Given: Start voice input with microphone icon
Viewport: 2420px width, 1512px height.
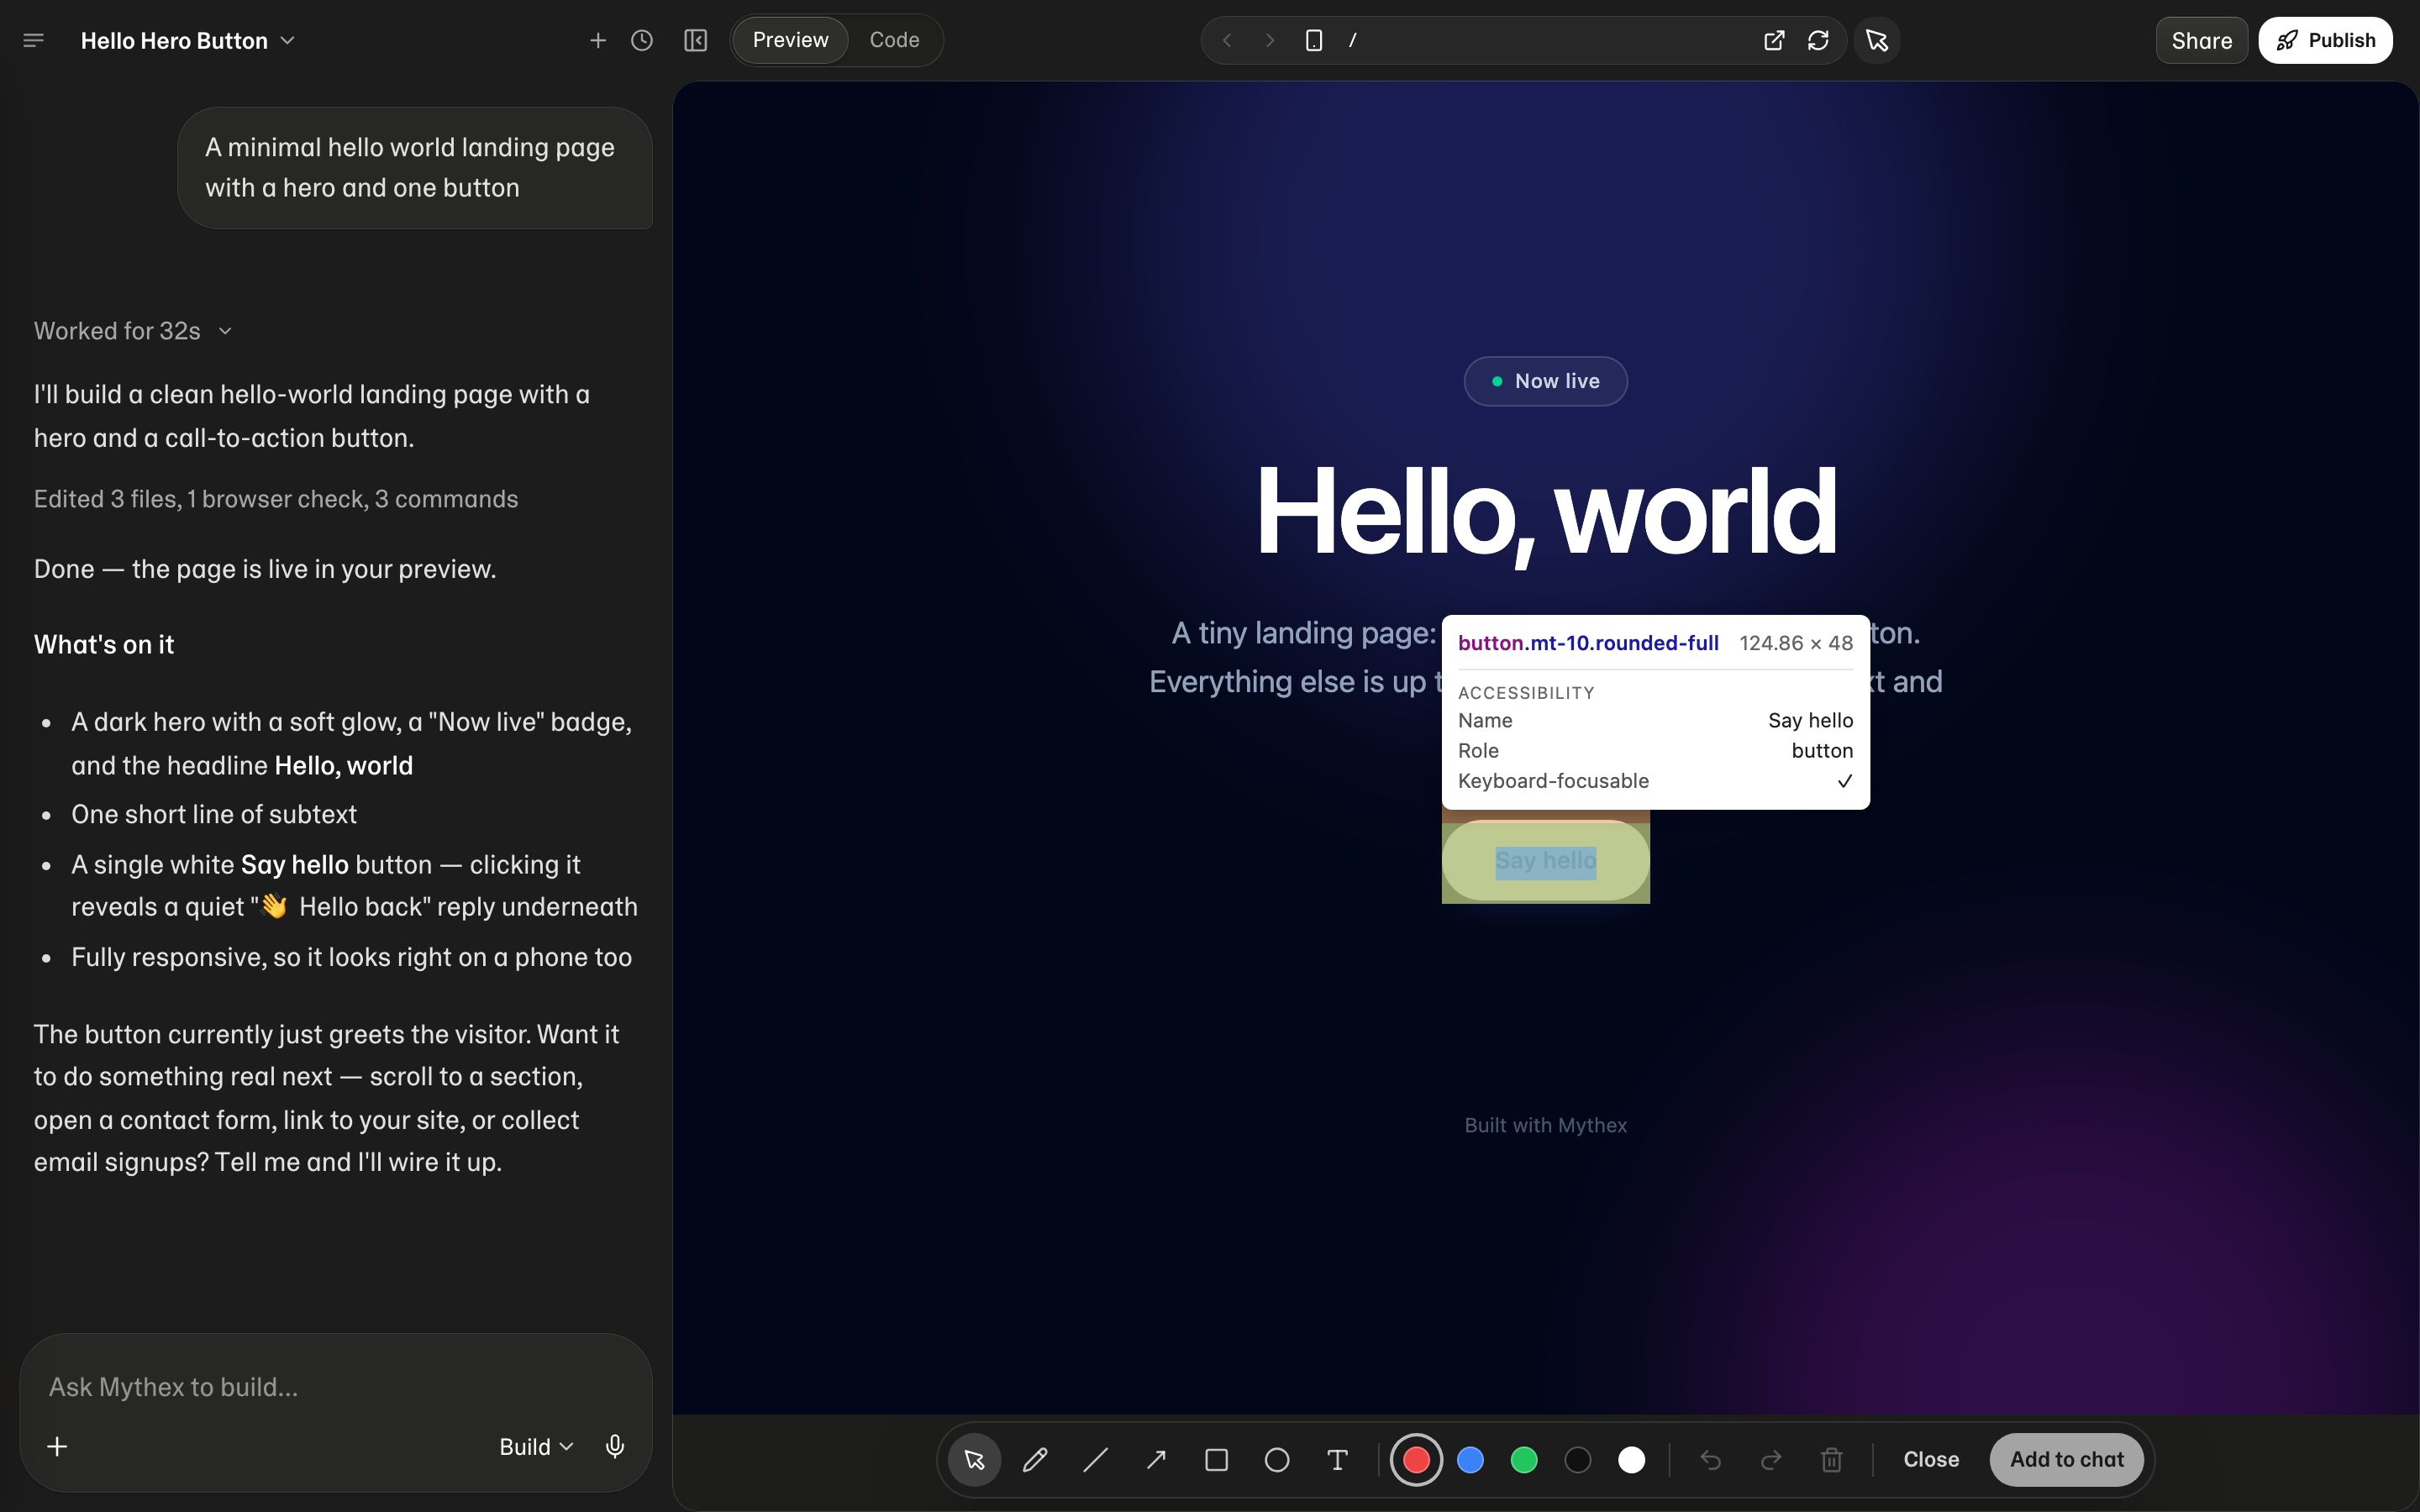Looking at the screenshot, I should point(615,1447).
